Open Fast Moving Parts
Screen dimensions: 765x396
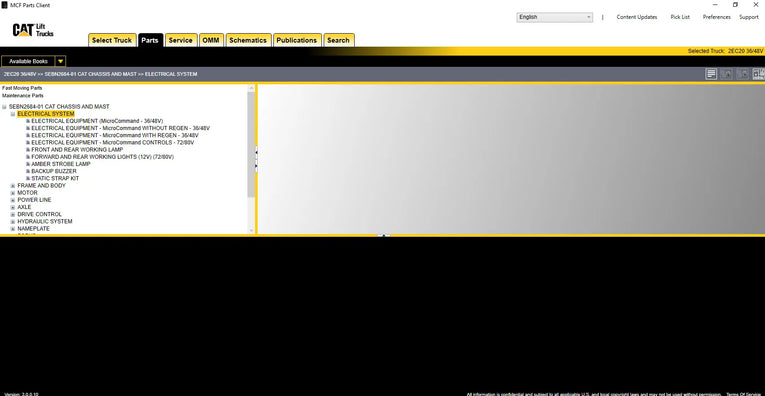pos(22,88)
